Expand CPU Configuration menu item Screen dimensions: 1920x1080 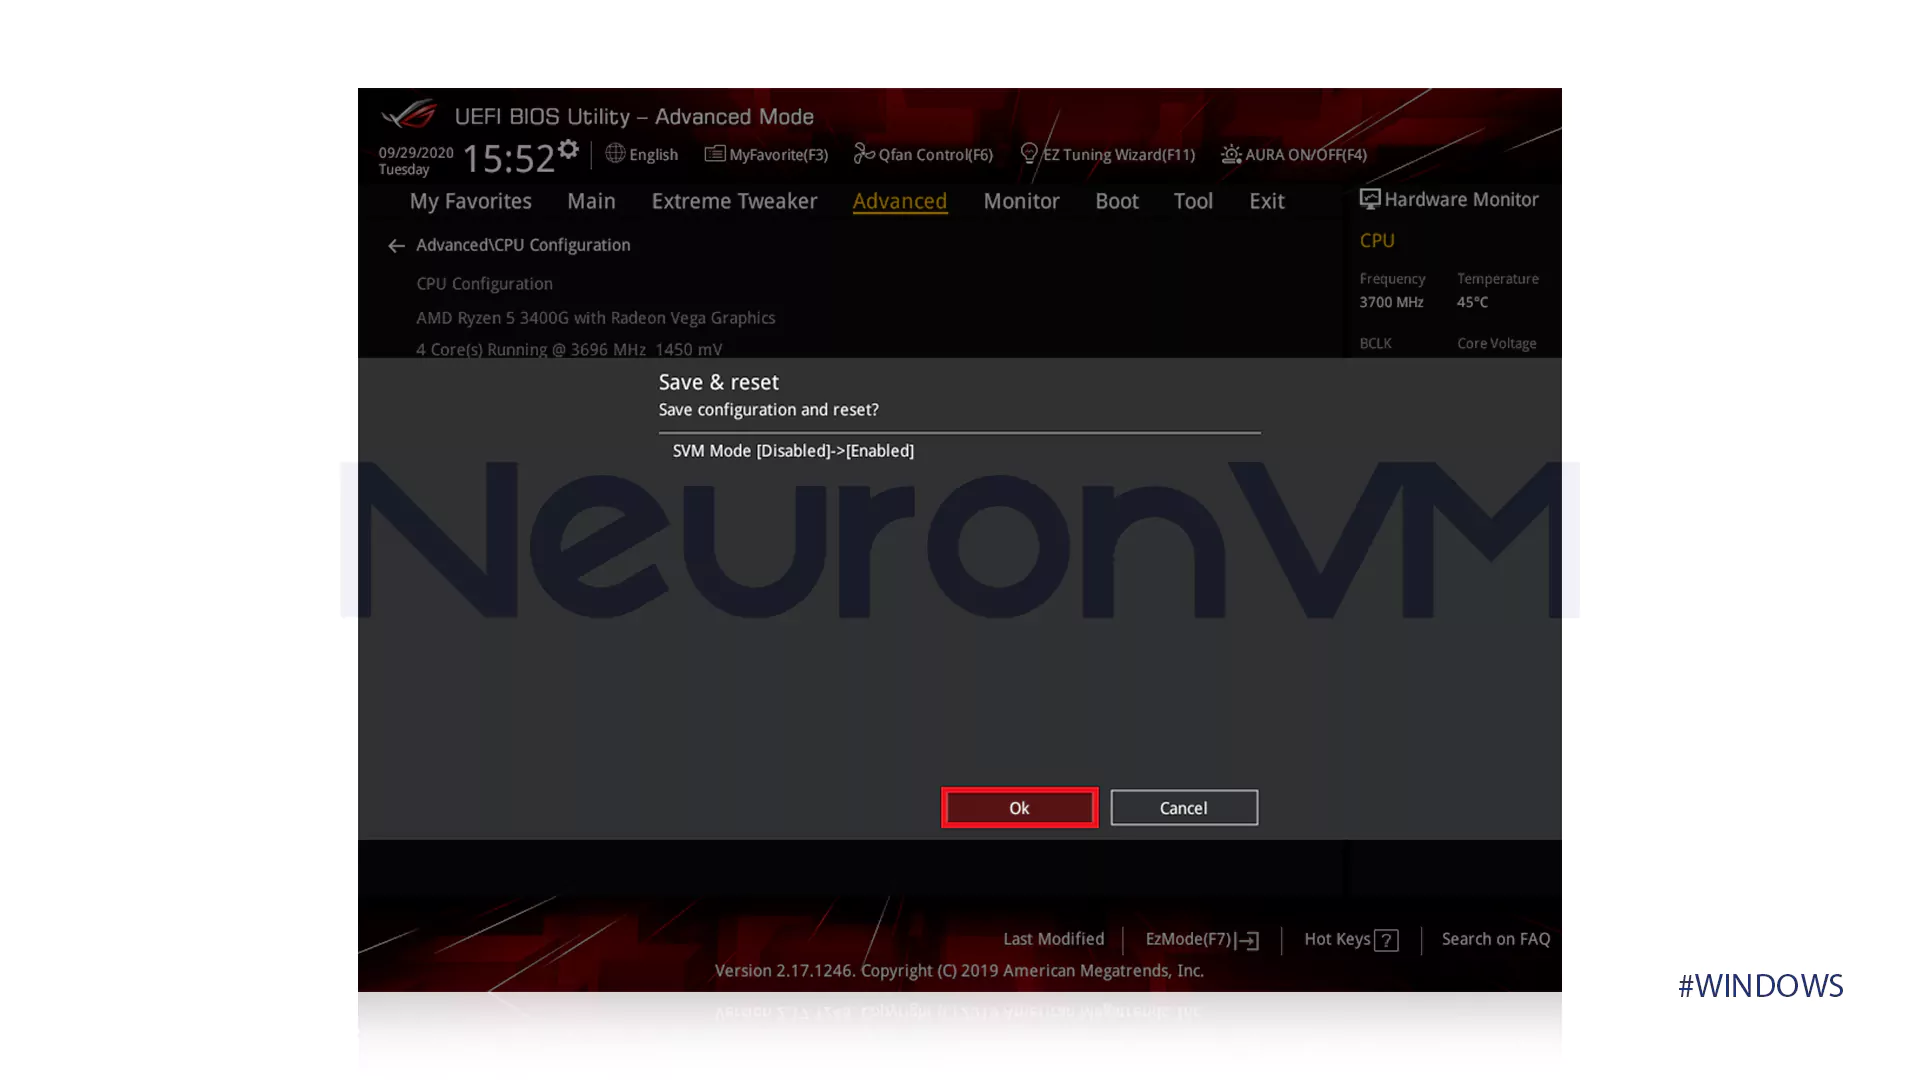[x=484, y=282]
